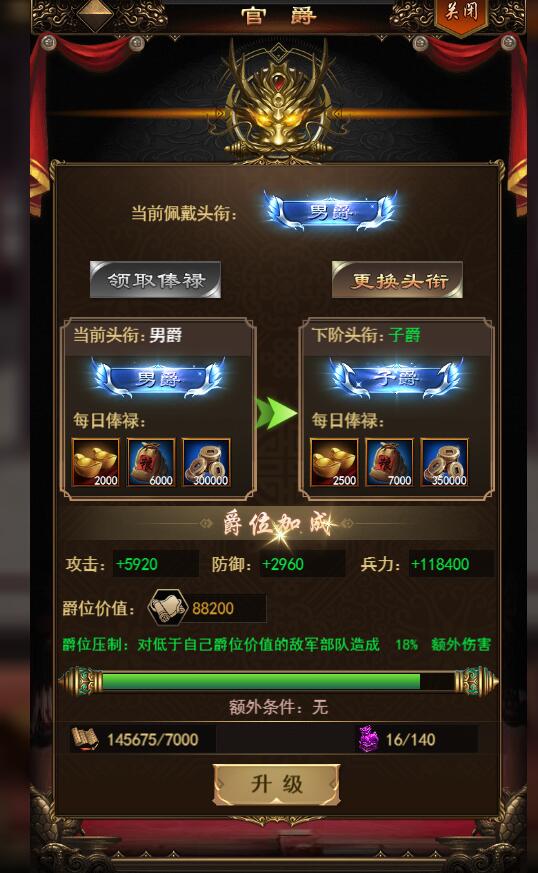The height and width of the screenshot is (873, 538).
Task: Click the 更换头衔 button
Action: click(x=397, y=279)
